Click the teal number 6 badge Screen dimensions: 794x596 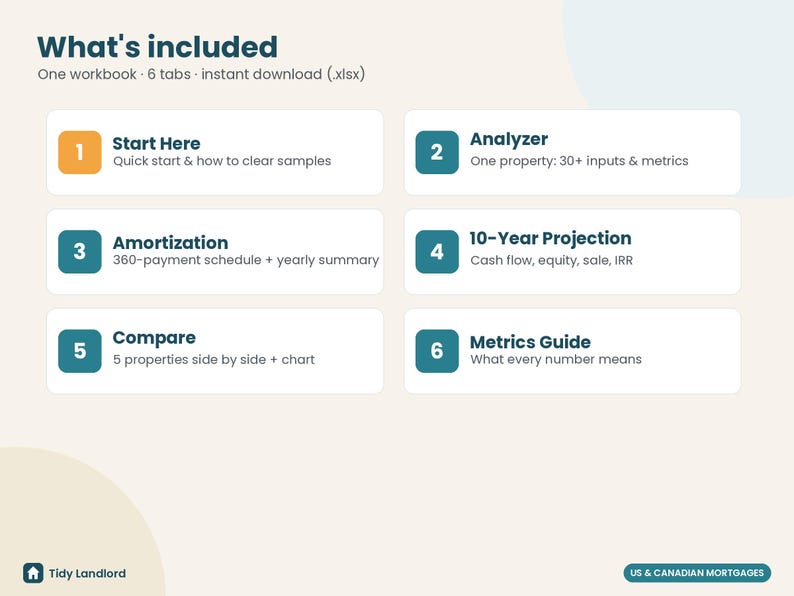coord(437,351)
